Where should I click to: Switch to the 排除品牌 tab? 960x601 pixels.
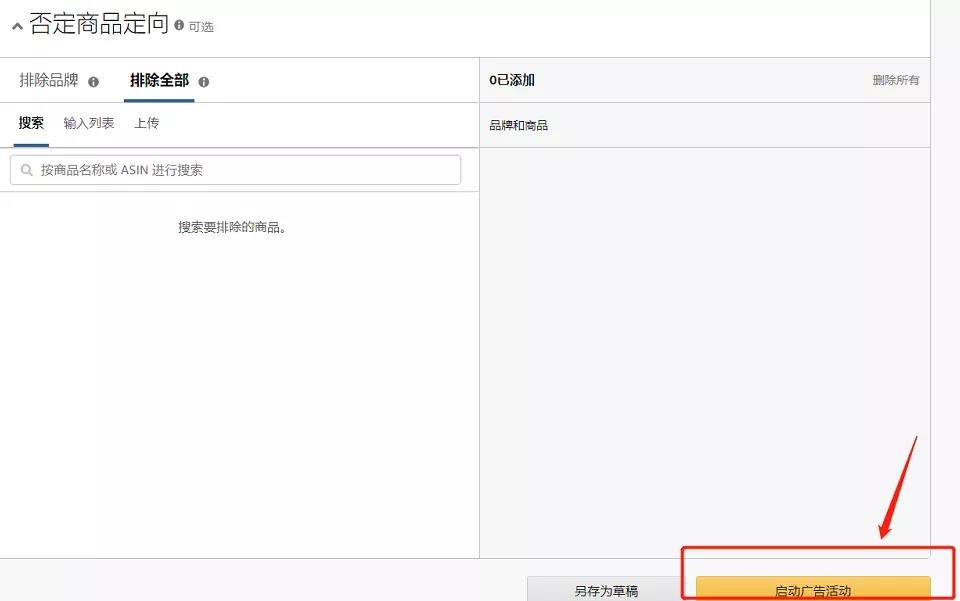[x=49, y=80]
